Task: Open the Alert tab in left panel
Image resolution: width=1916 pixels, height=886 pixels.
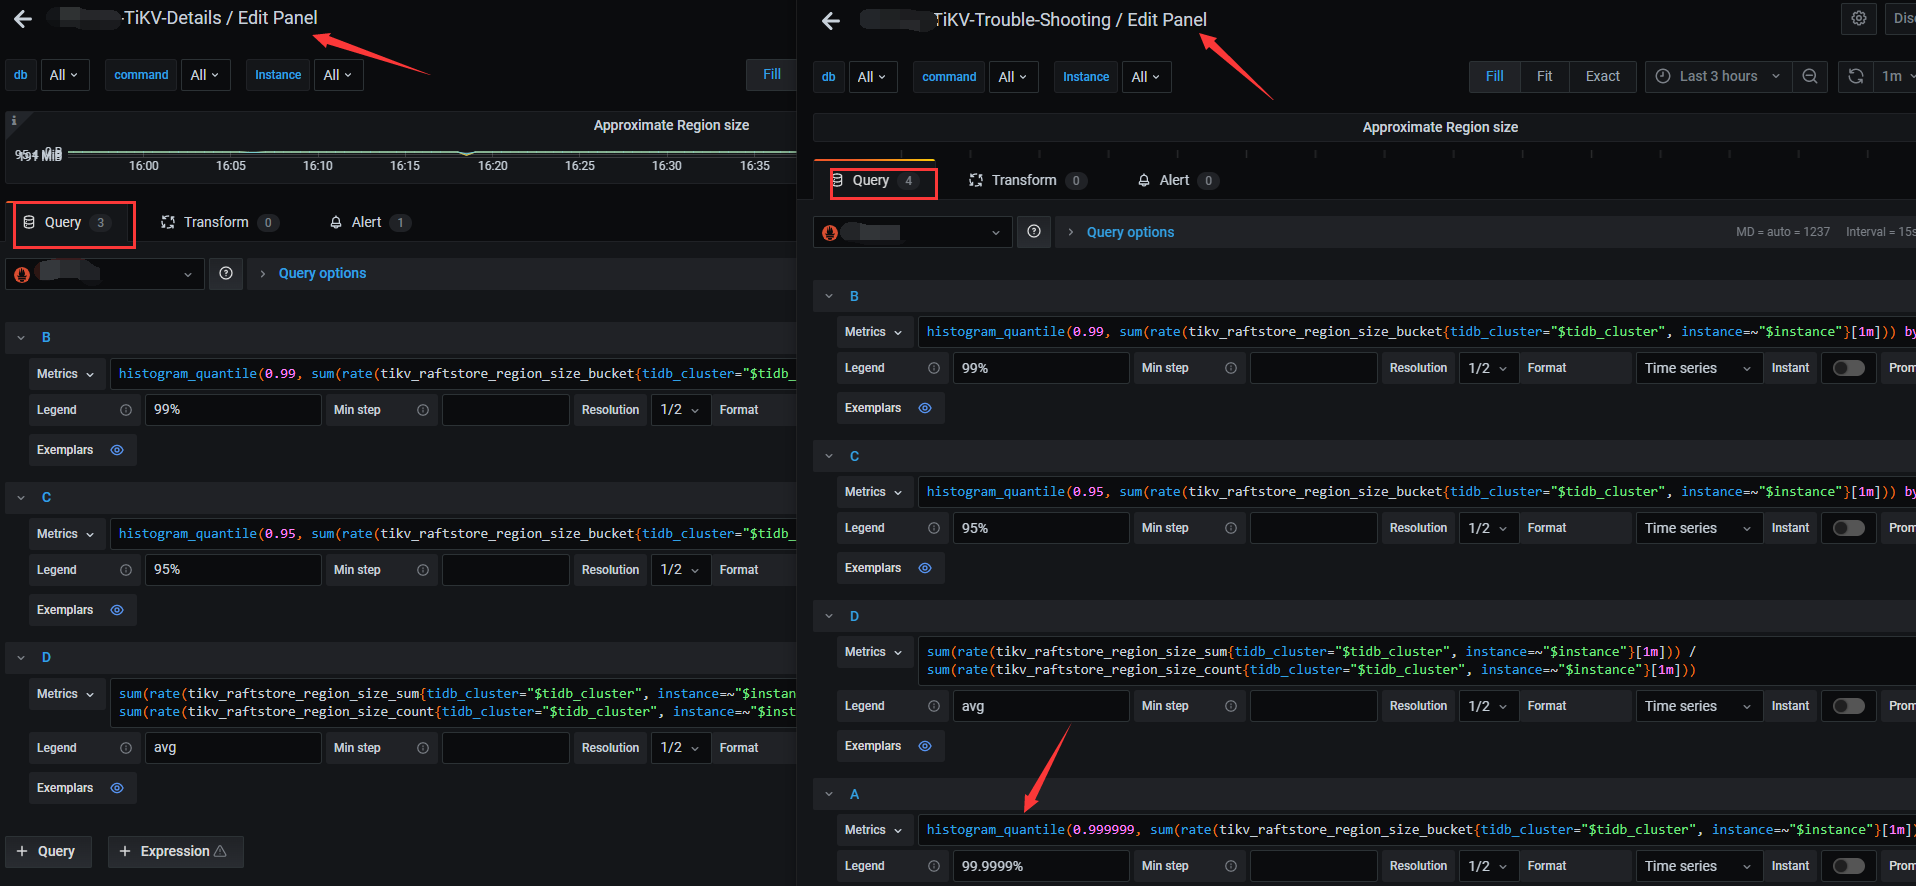Action: click(366, 222)
